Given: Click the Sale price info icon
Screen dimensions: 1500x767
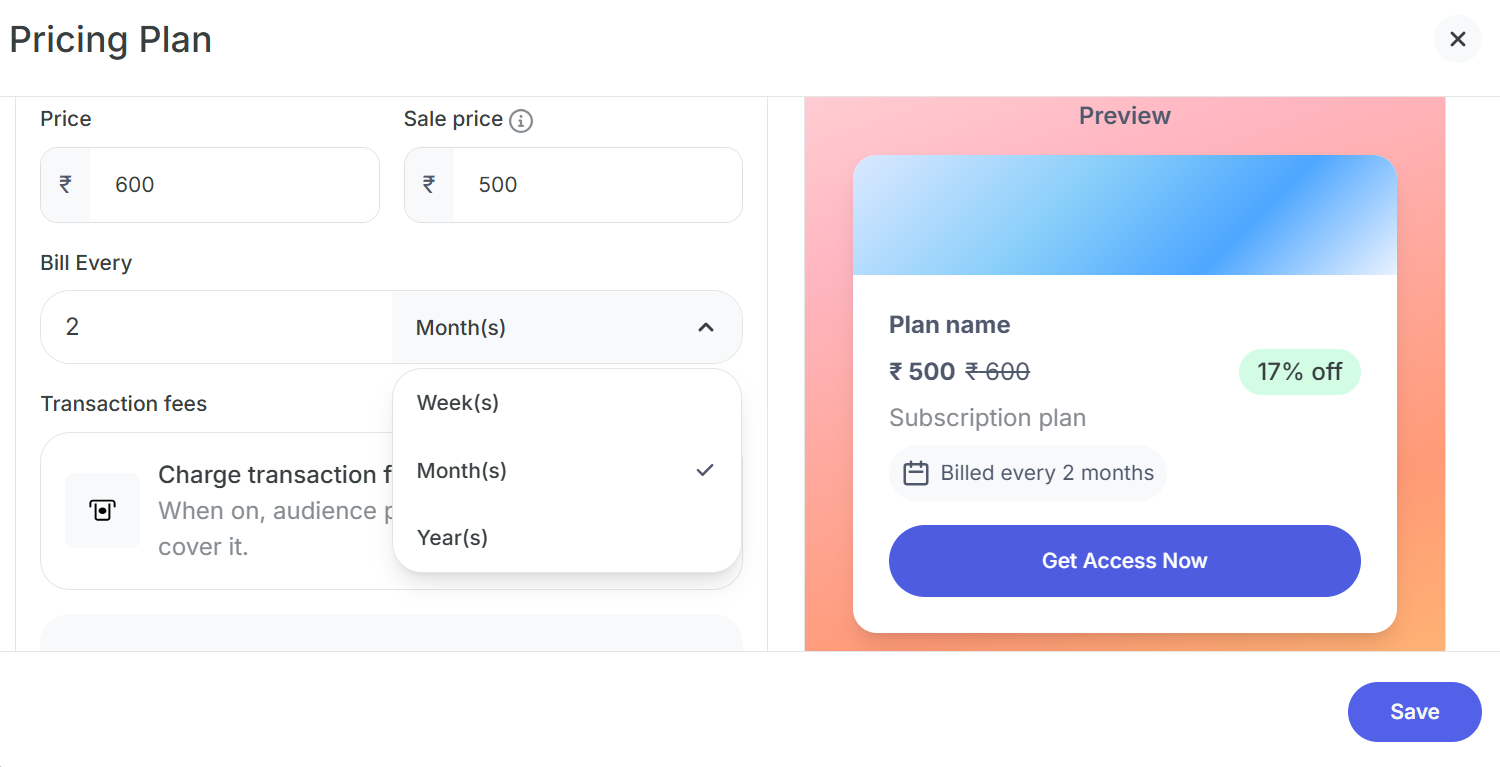Looking at the screenshot, I should tap(521, 121).
